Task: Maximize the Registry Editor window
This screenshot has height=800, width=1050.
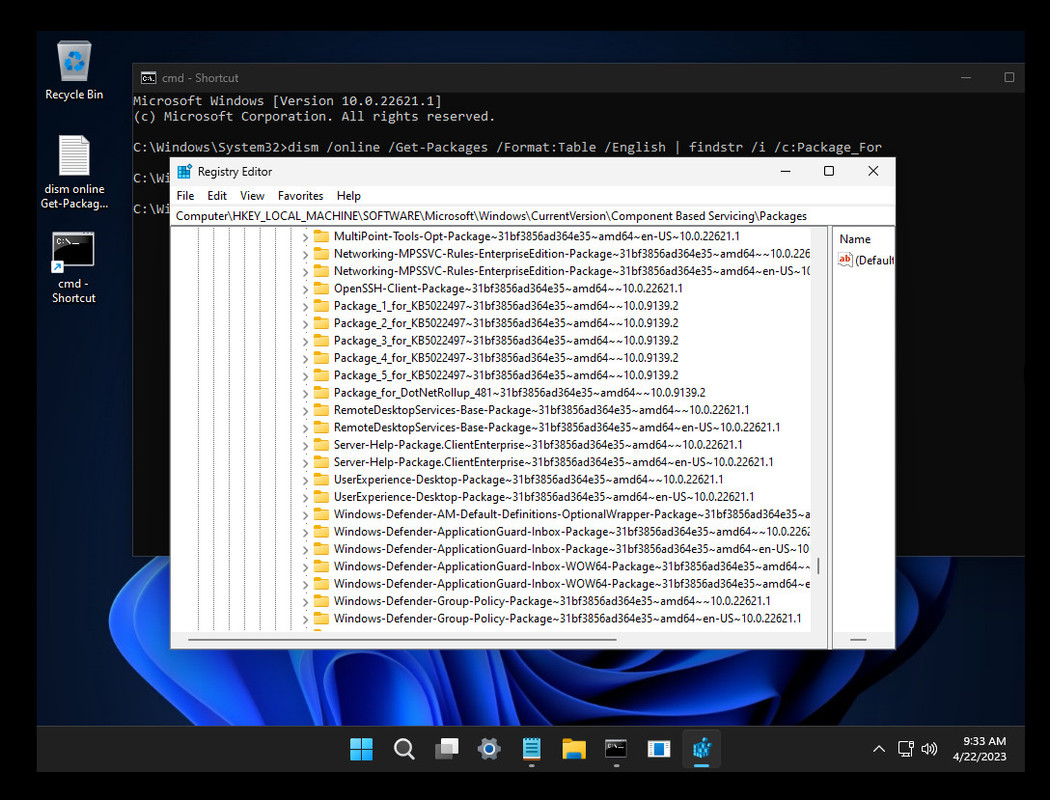Action: (x=828, y=171)
